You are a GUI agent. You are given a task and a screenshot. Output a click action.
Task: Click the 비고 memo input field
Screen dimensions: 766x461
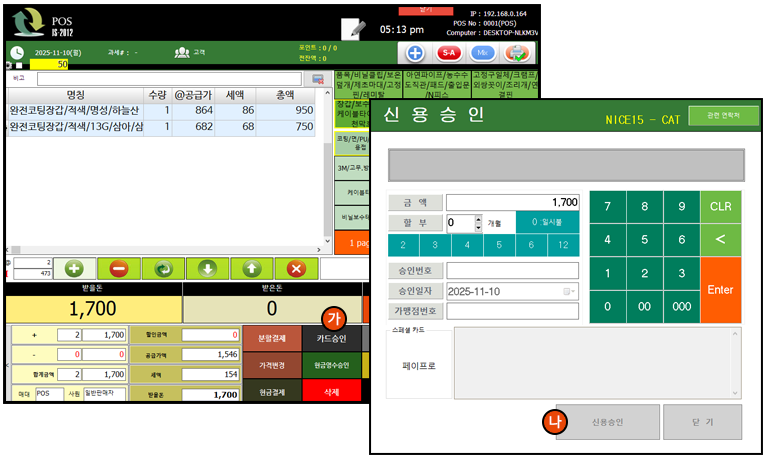click(x=170, y=79)
